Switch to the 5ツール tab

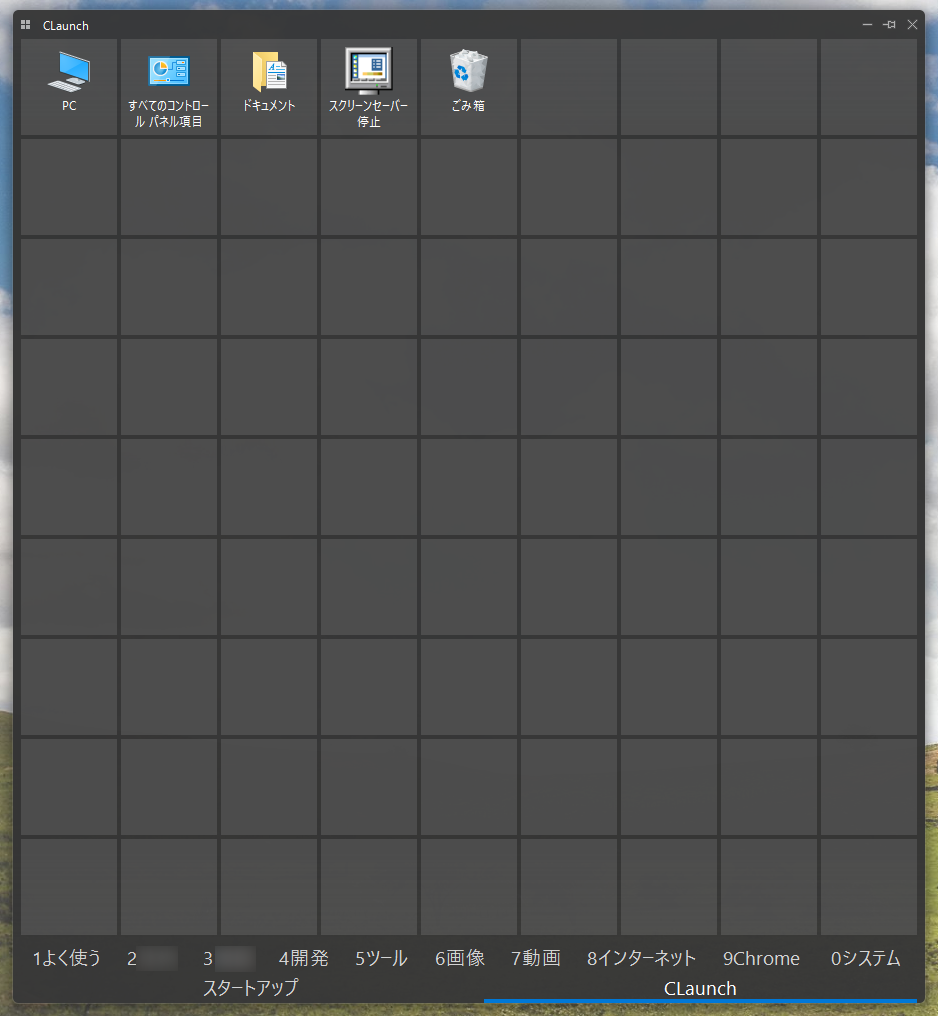pyautogui.click(x=381, y=958)
